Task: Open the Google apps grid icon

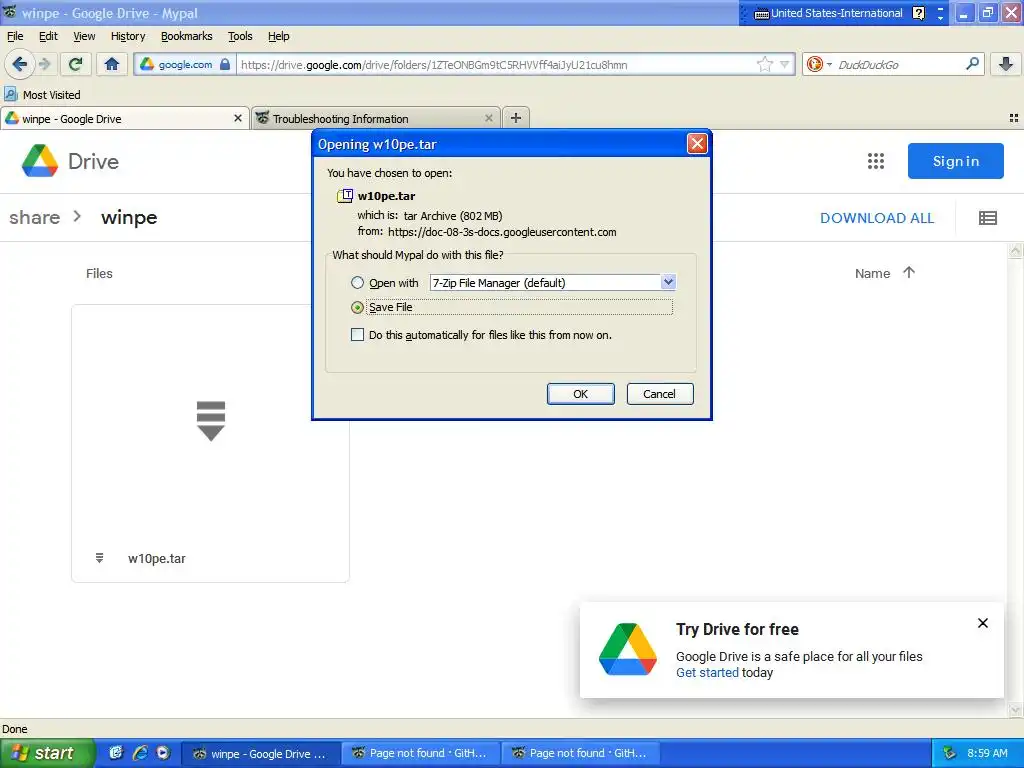Action: point(876,161)
